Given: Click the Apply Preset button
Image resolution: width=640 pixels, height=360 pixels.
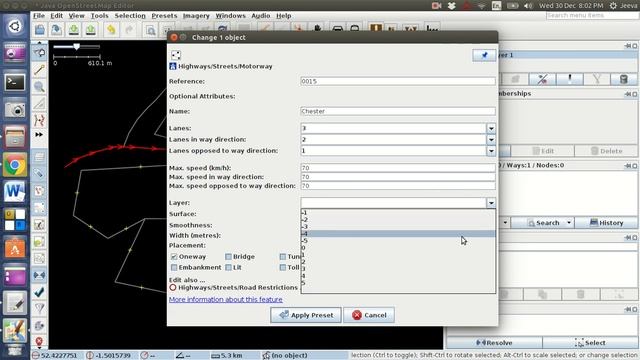Looking at the screenshot, I should (x=306, y=315).
